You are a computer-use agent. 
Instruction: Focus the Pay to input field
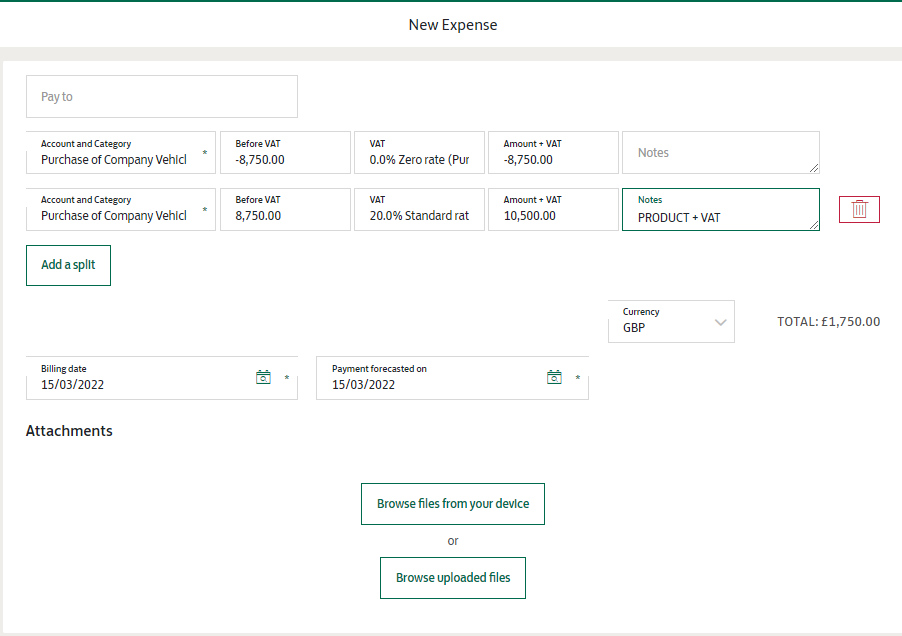(x=161, y=97)
